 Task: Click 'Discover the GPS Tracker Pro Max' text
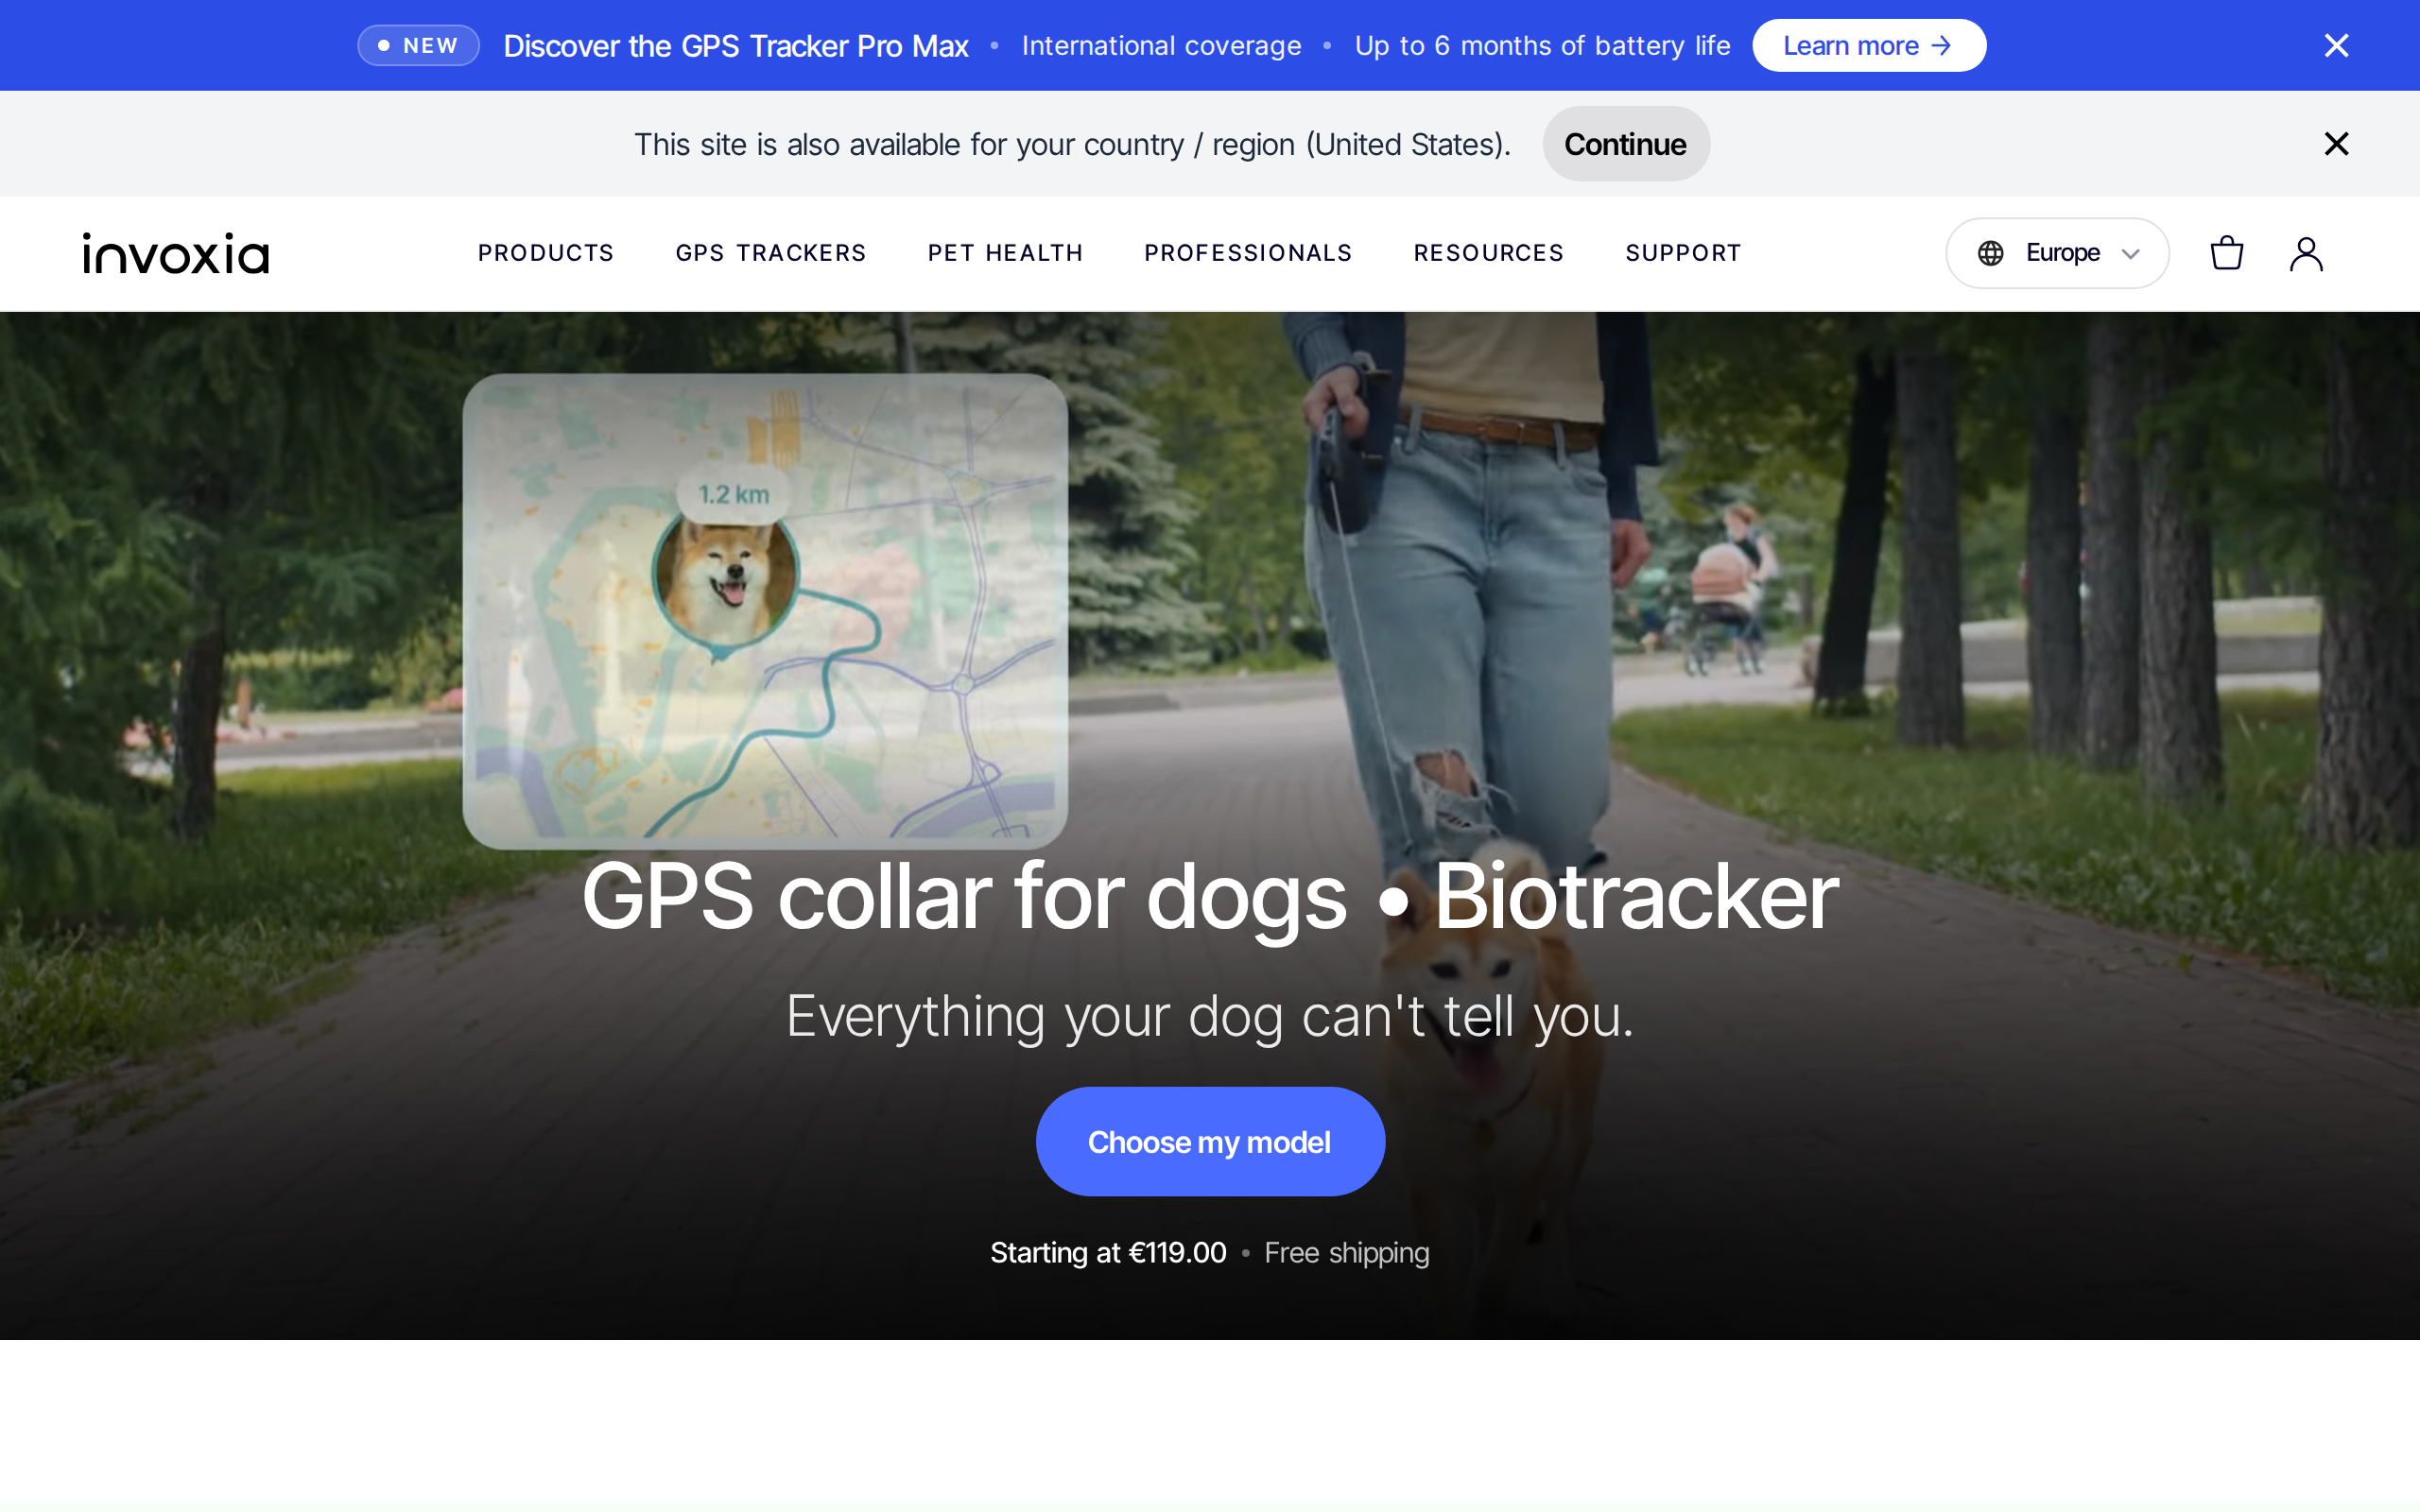tap(736, 46)
